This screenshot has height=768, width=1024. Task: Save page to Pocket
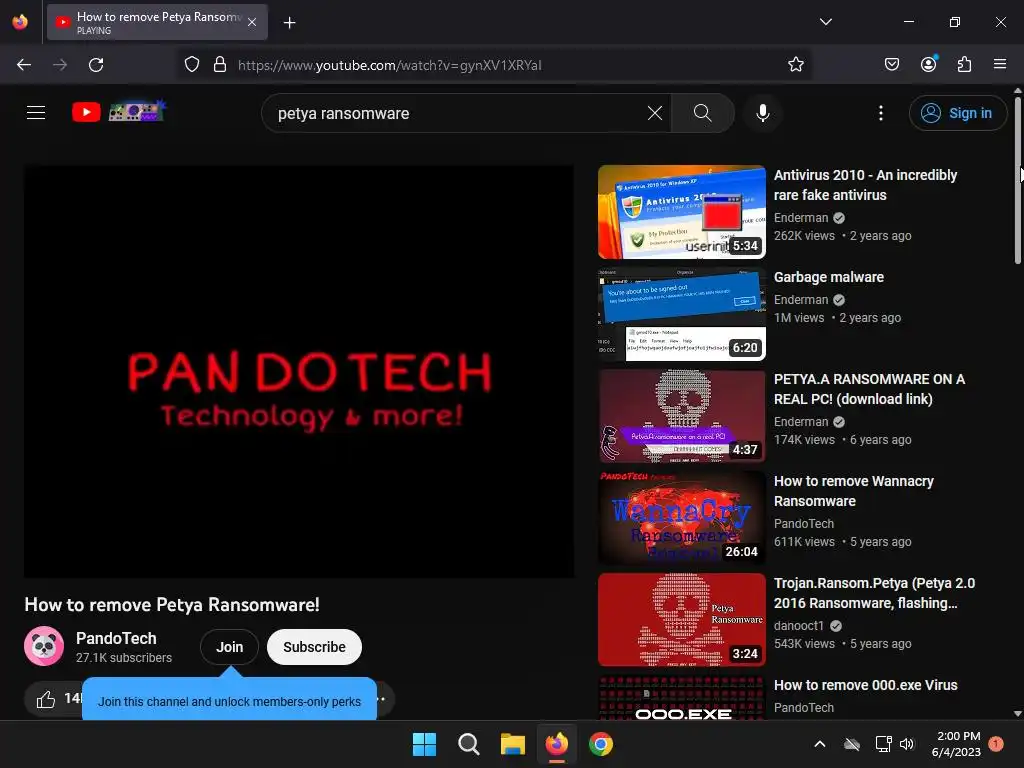[891, 65]
